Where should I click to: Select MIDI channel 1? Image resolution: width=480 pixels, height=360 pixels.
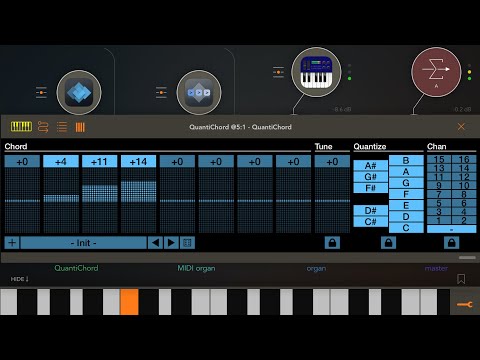(x=439, y=220)
